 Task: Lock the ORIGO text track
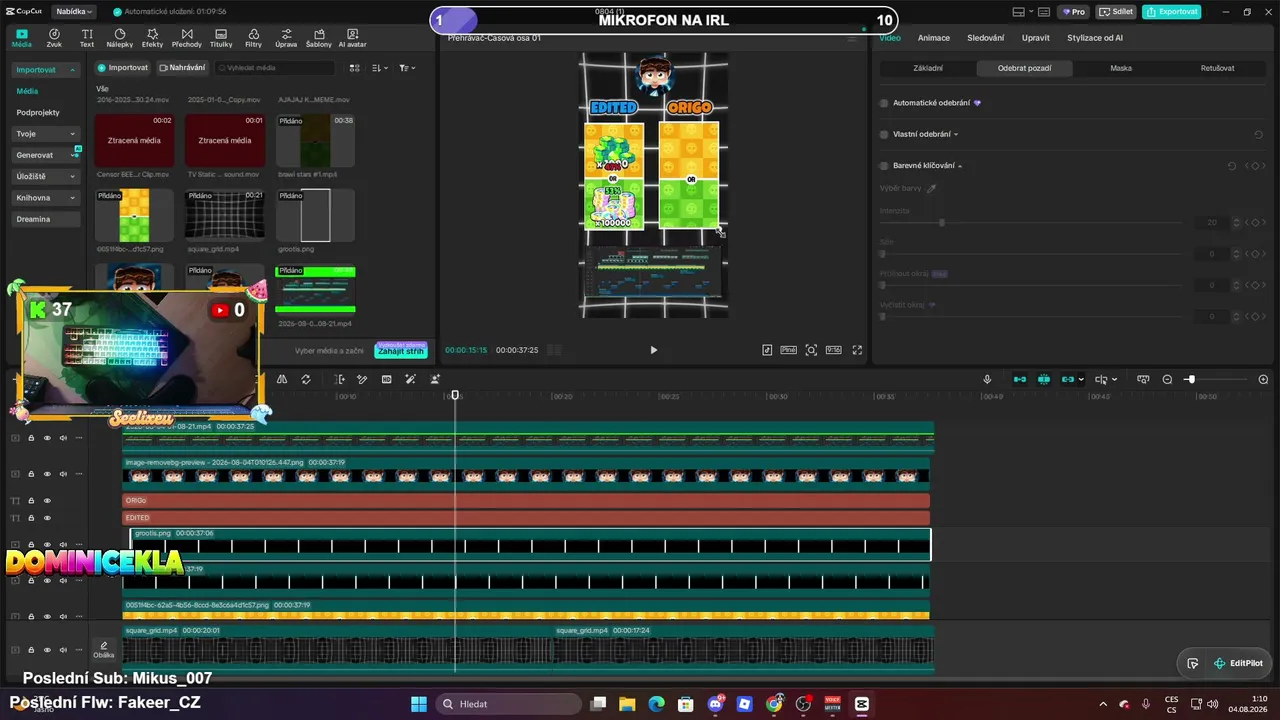click(31, 500)
